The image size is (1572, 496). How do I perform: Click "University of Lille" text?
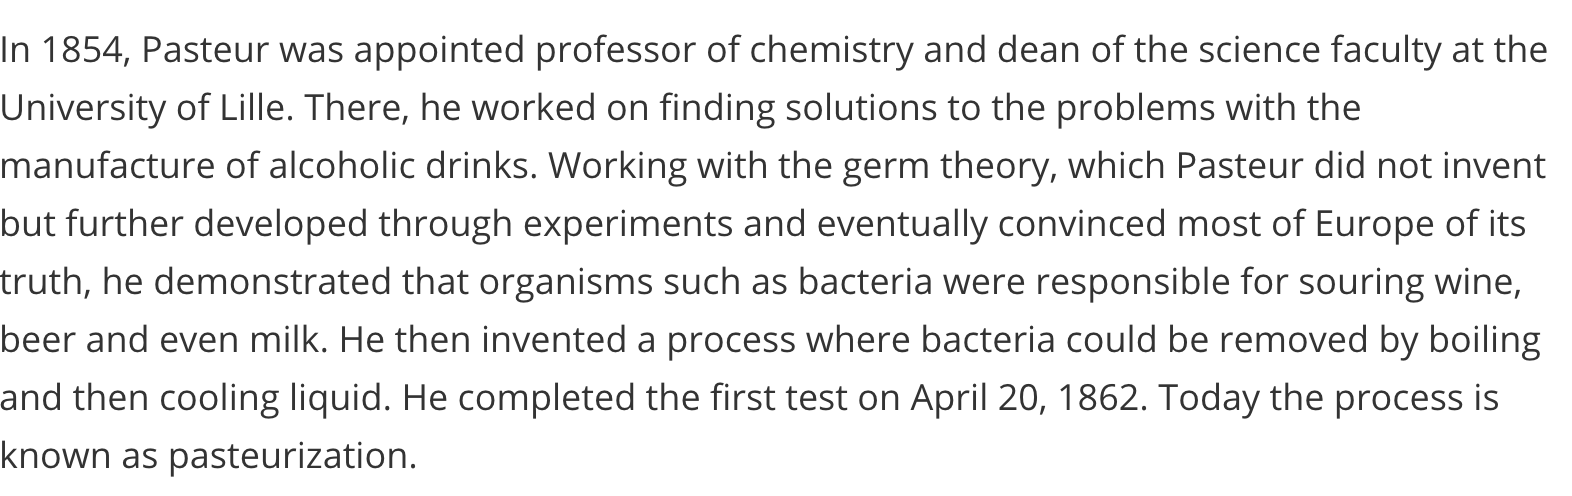point(147,108)
